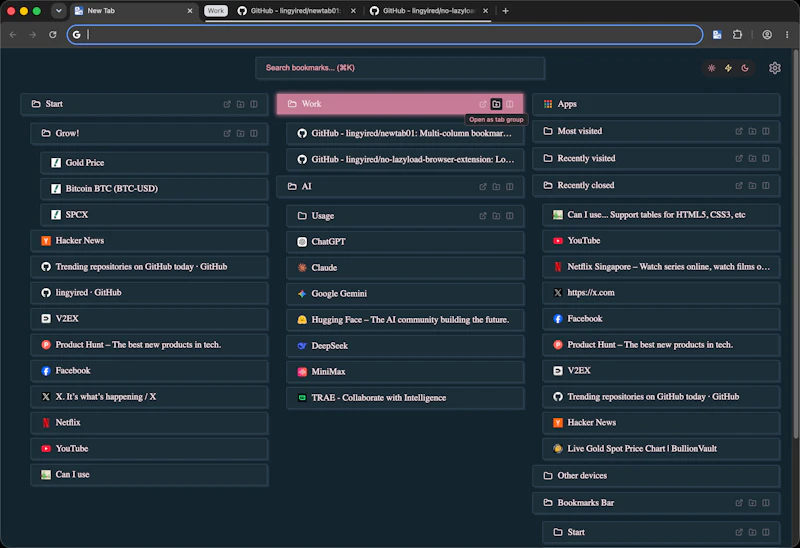
Task: Click the open-all-links icon on the AI folder
Action: pos(483,187)
